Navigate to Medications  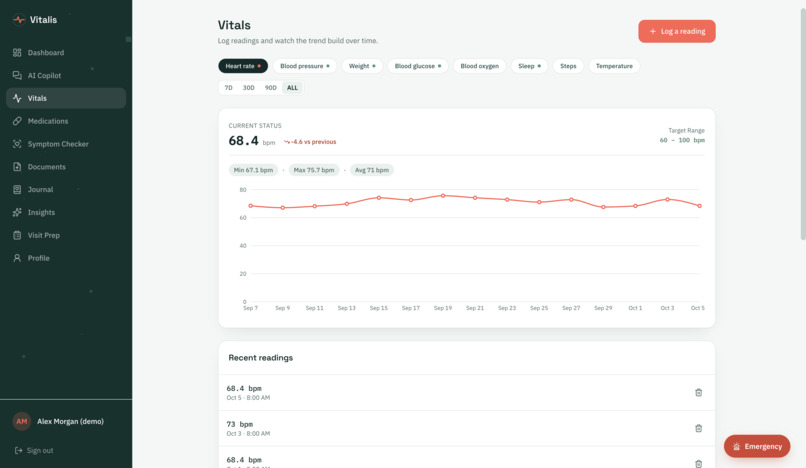coord(66,121)
